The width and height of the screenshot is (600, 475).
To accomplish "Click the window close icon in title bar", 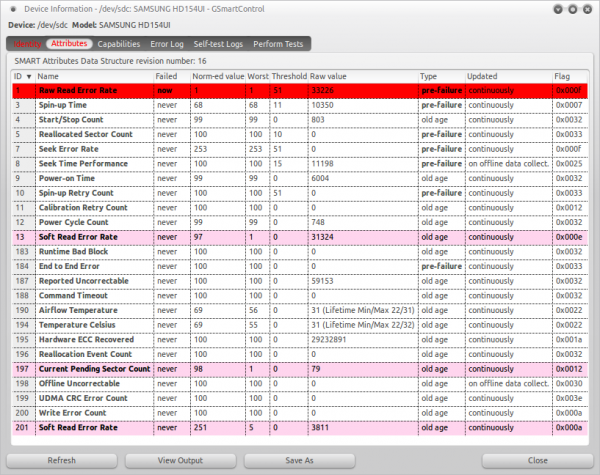I will [587, 9].
